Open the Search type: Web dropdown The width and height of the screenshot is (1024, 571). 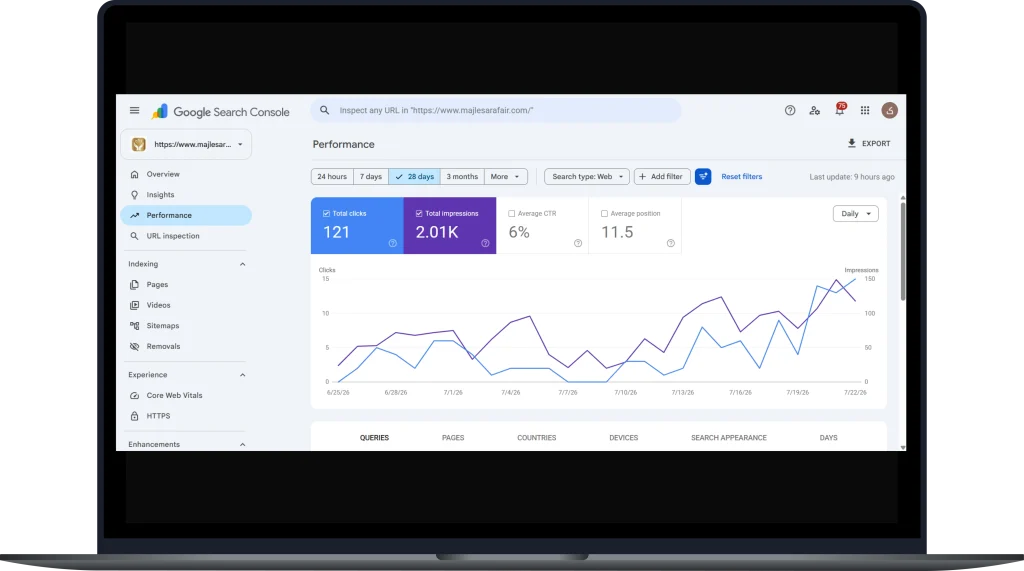point(586,176)
